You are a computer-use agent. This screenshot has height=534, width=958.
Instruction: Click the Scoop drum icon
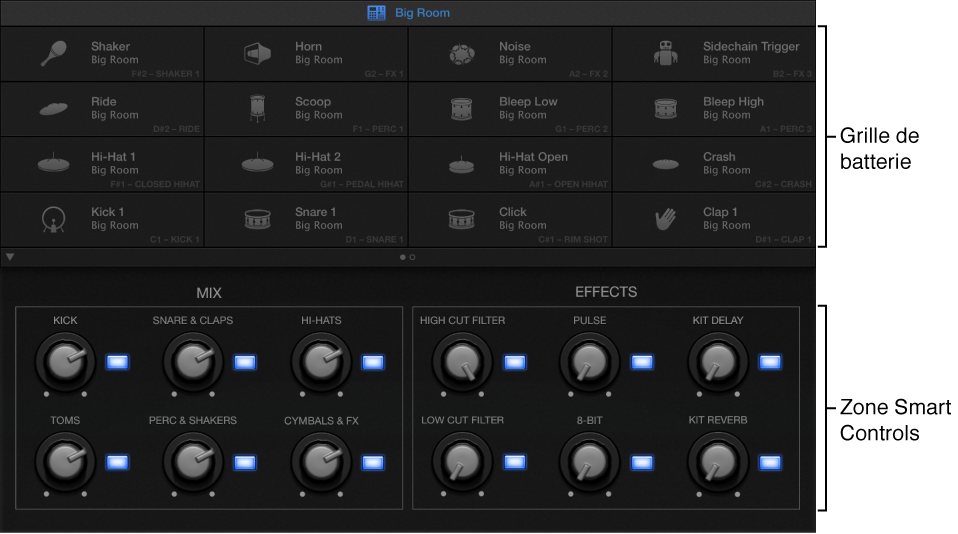click(x=257, y=108)
